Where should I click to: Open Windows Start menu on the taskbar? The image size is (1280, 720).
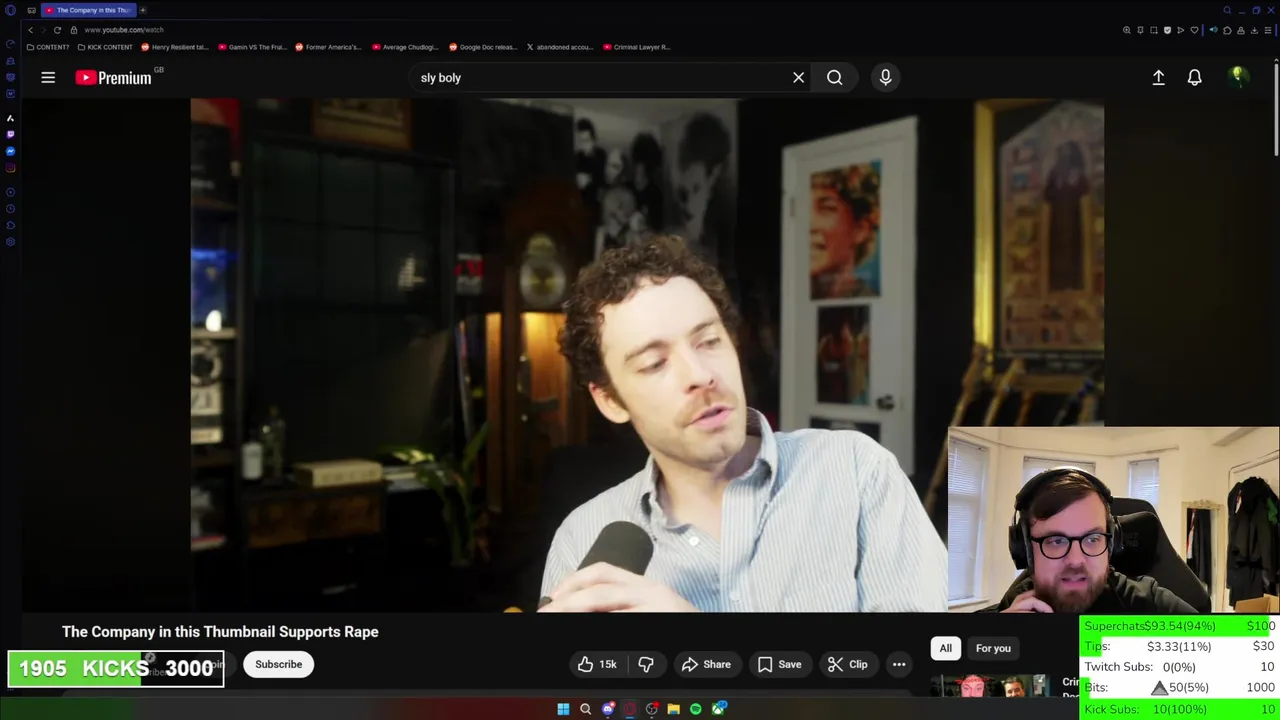[563, 709]
